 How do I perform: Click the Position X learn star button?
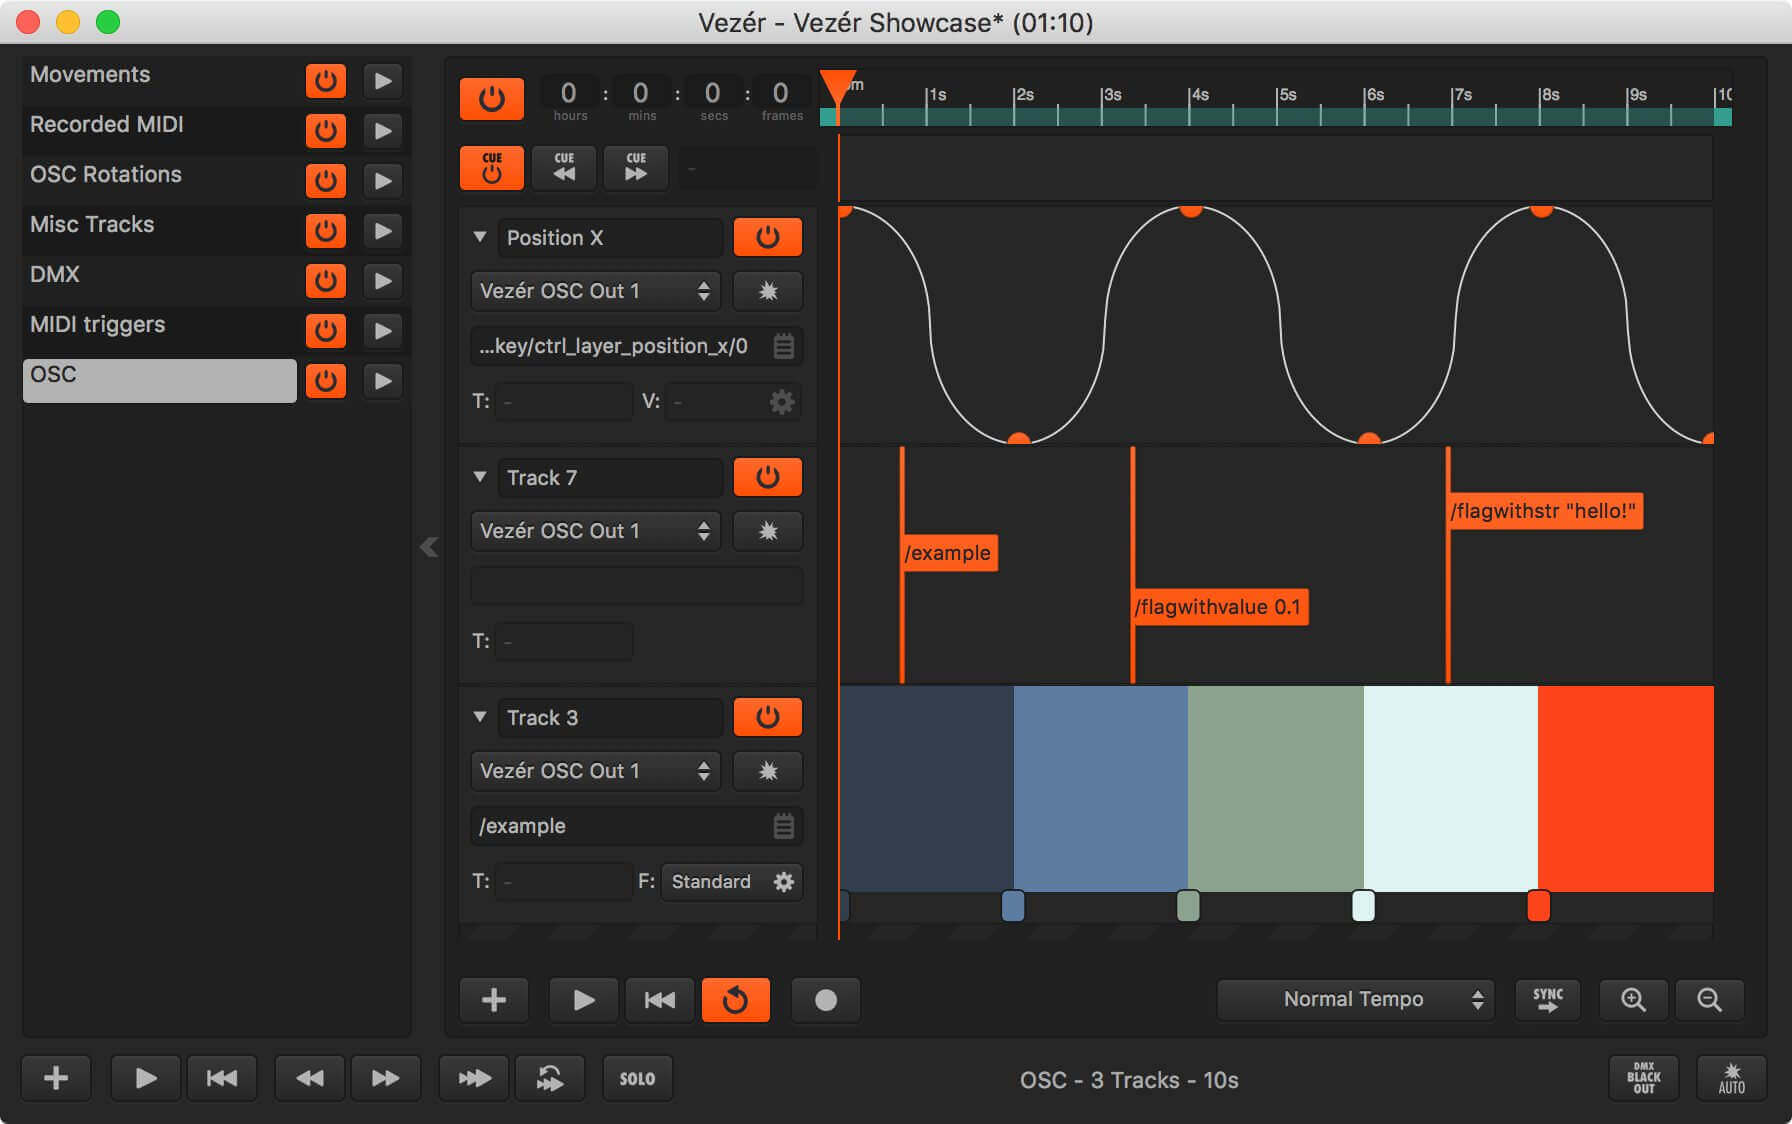(768, 291)
